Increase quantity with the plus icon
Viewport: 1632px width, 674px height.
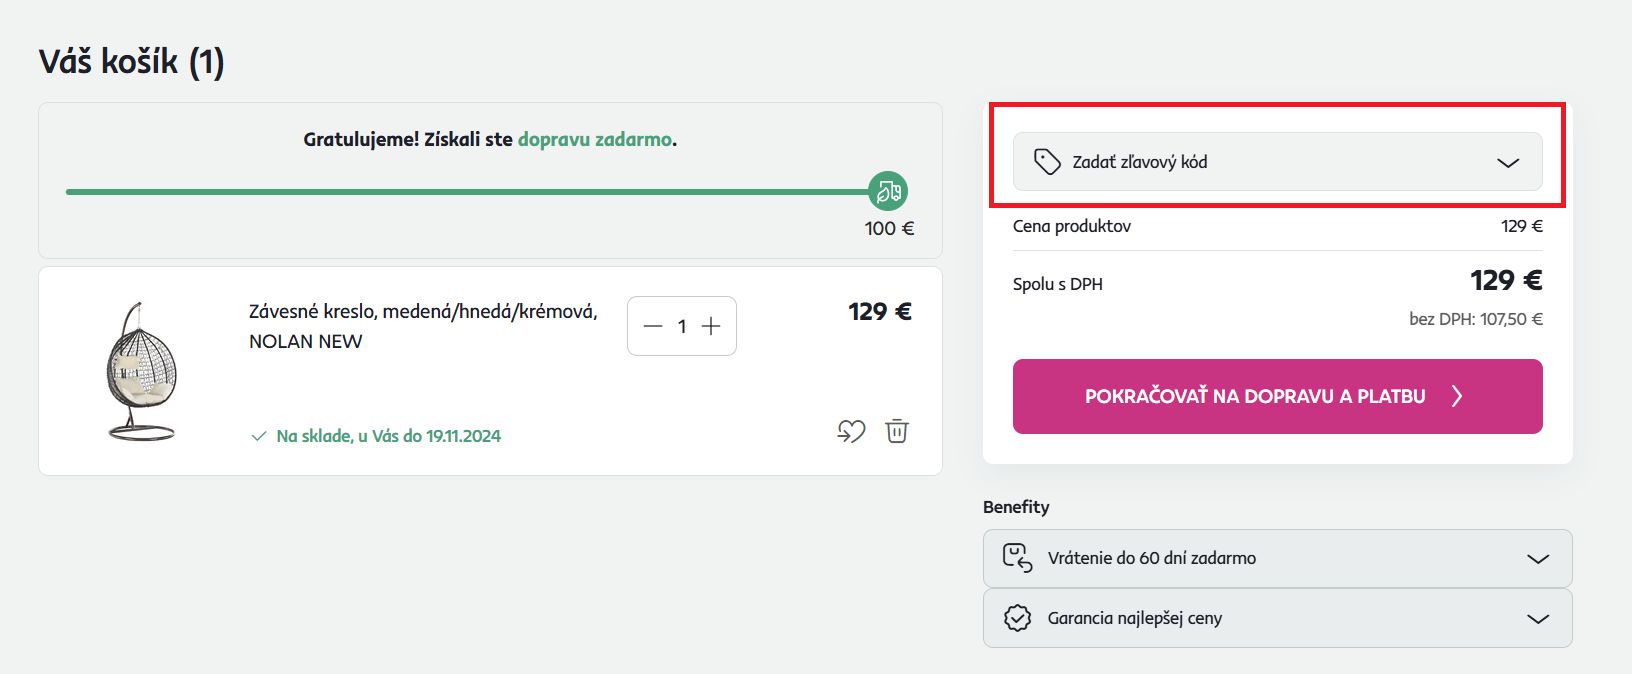[x=711, y=326]
